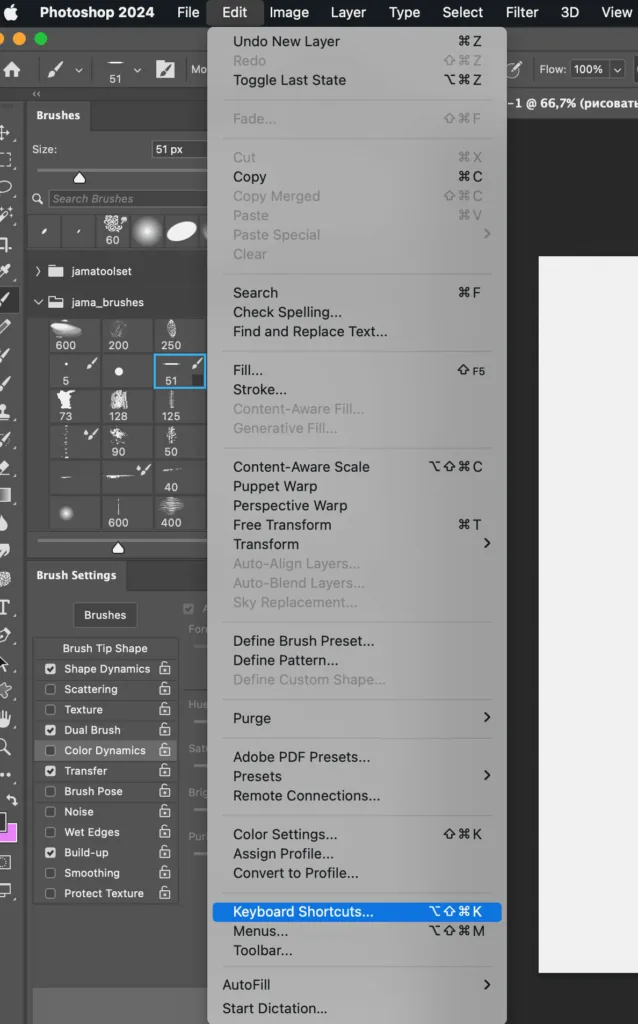
Task: Disable the Dual Brush checkbox
Action: [x=50, y=729]
